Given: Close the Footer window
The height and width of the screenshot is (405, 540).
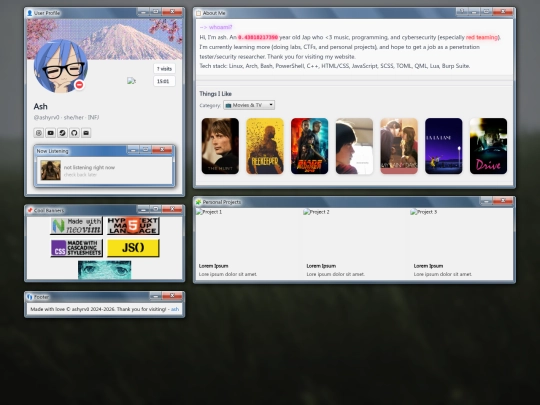Looking at the screenshot, I should (172, 295).
